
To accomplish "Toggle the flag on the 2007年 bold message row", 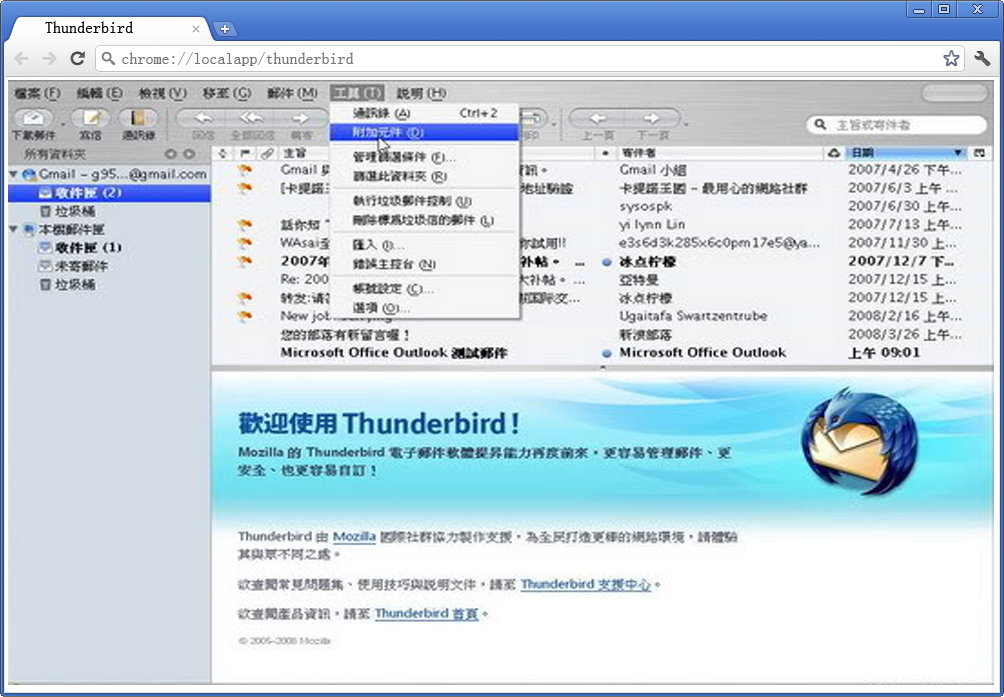I will 244,261.
